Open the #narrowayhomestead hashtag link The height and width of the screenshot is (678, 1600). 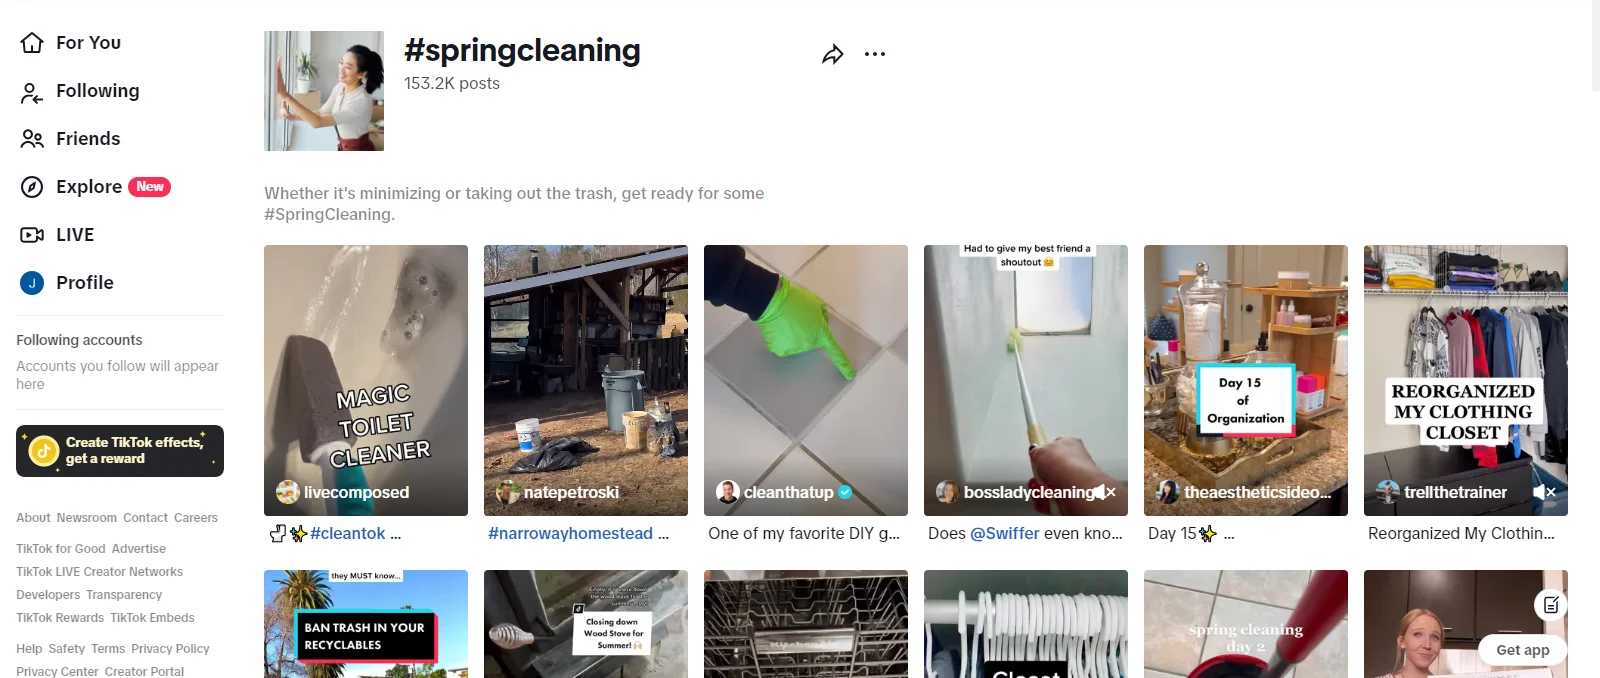tap(570, 534)
